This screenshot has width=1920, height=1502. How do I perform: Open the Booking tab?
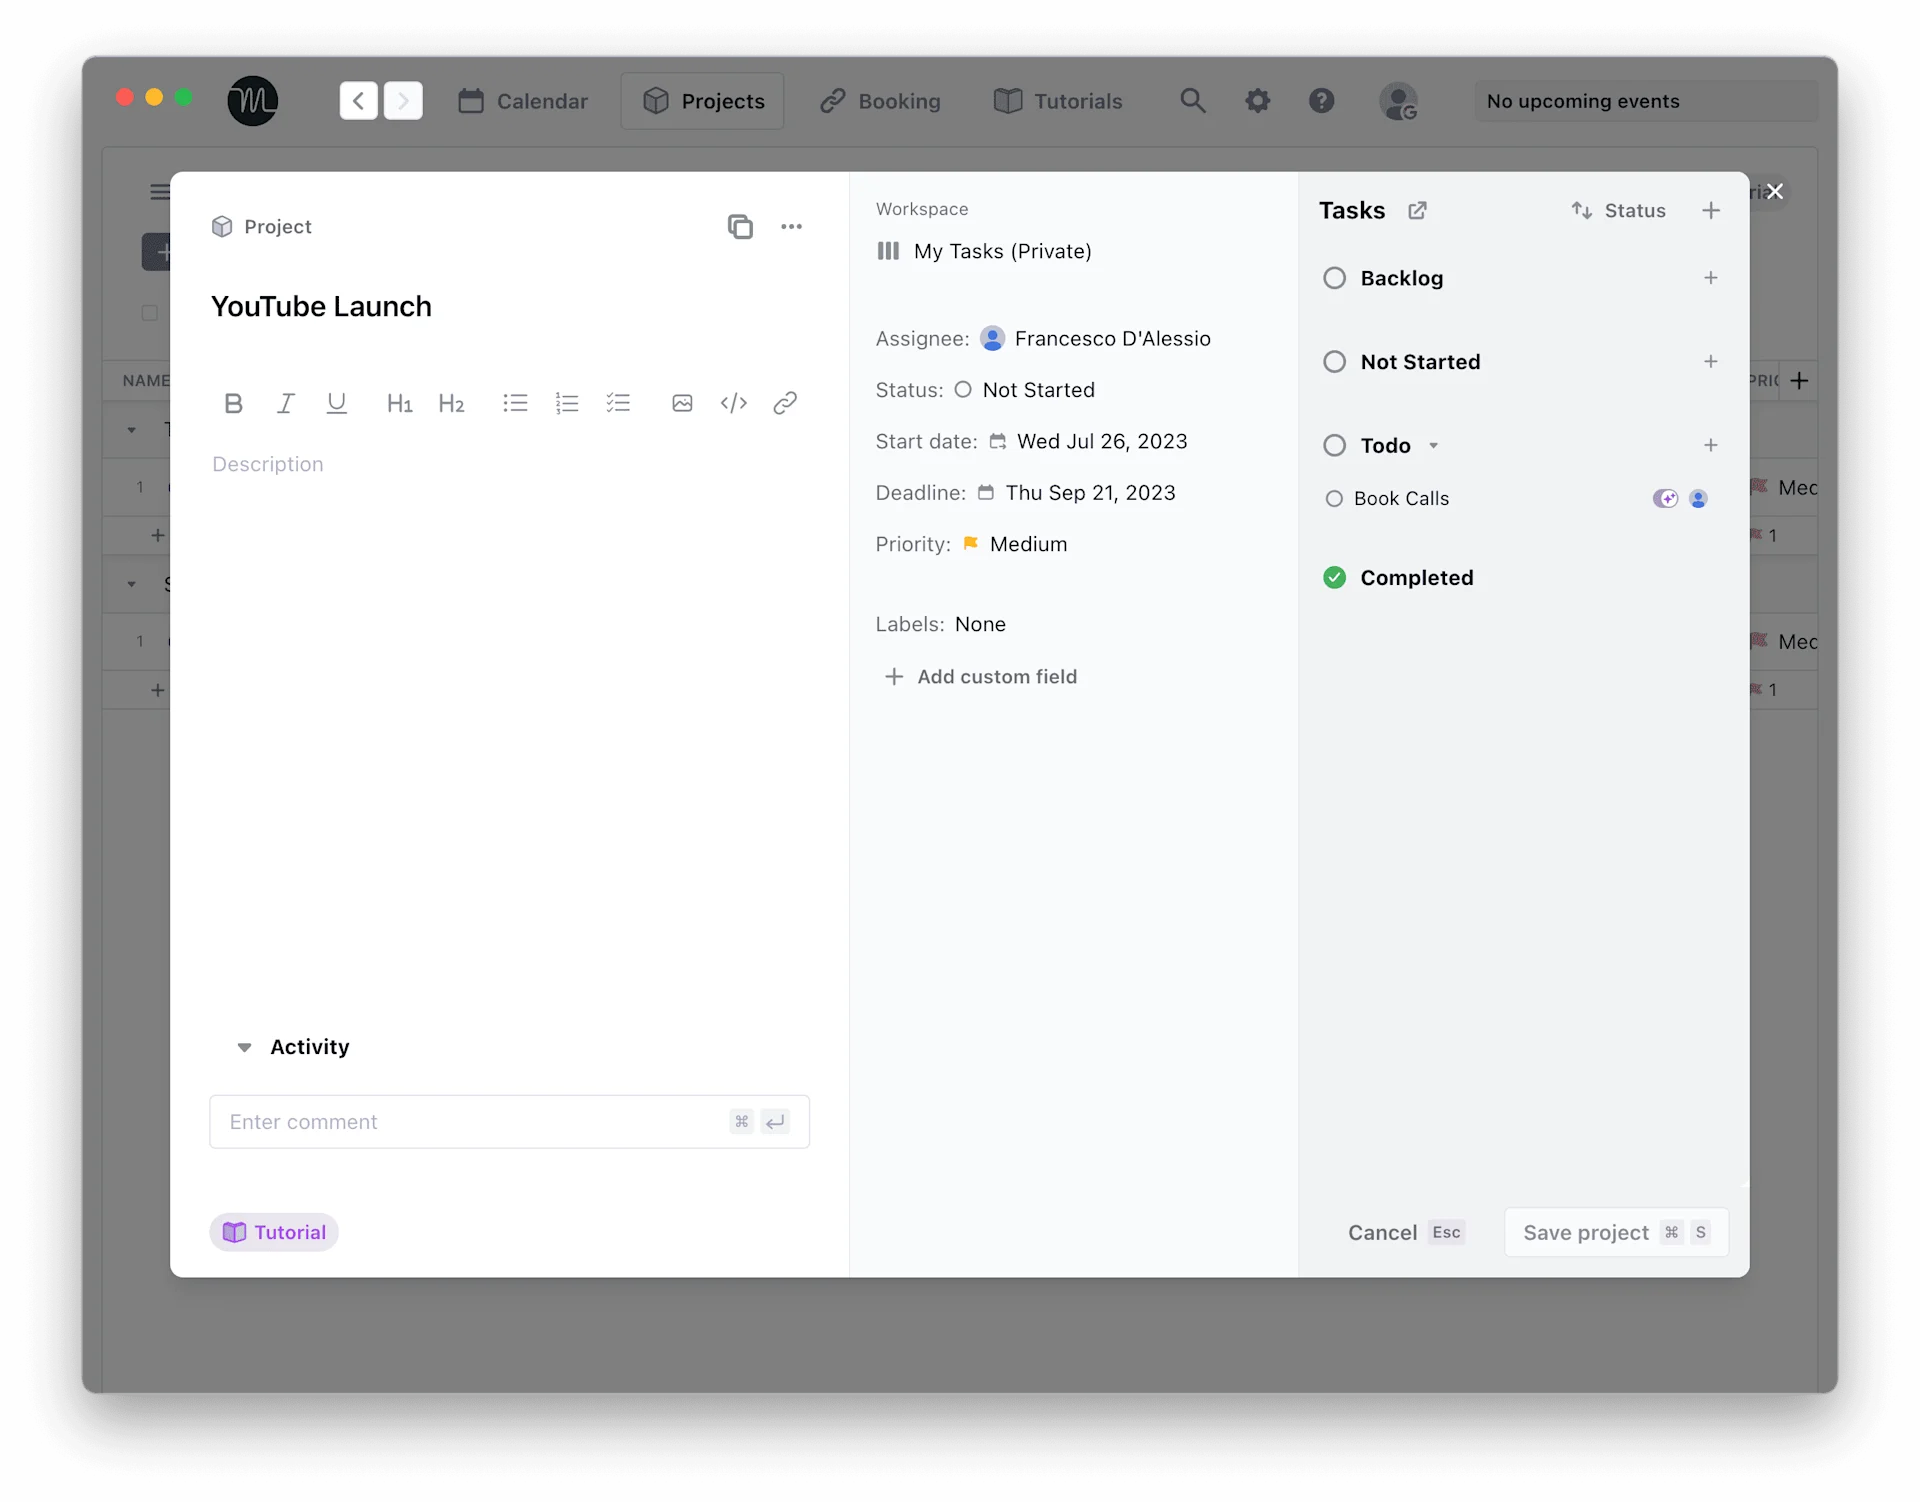click(x=880, y=101)
